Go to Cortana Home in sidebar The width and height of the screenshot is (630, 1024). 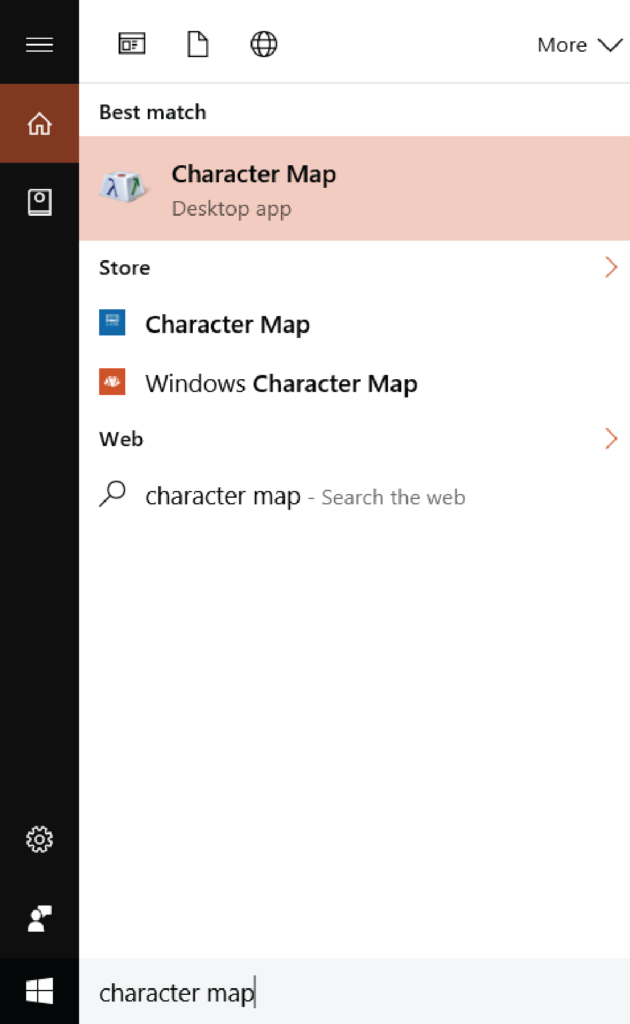[39, 123]
